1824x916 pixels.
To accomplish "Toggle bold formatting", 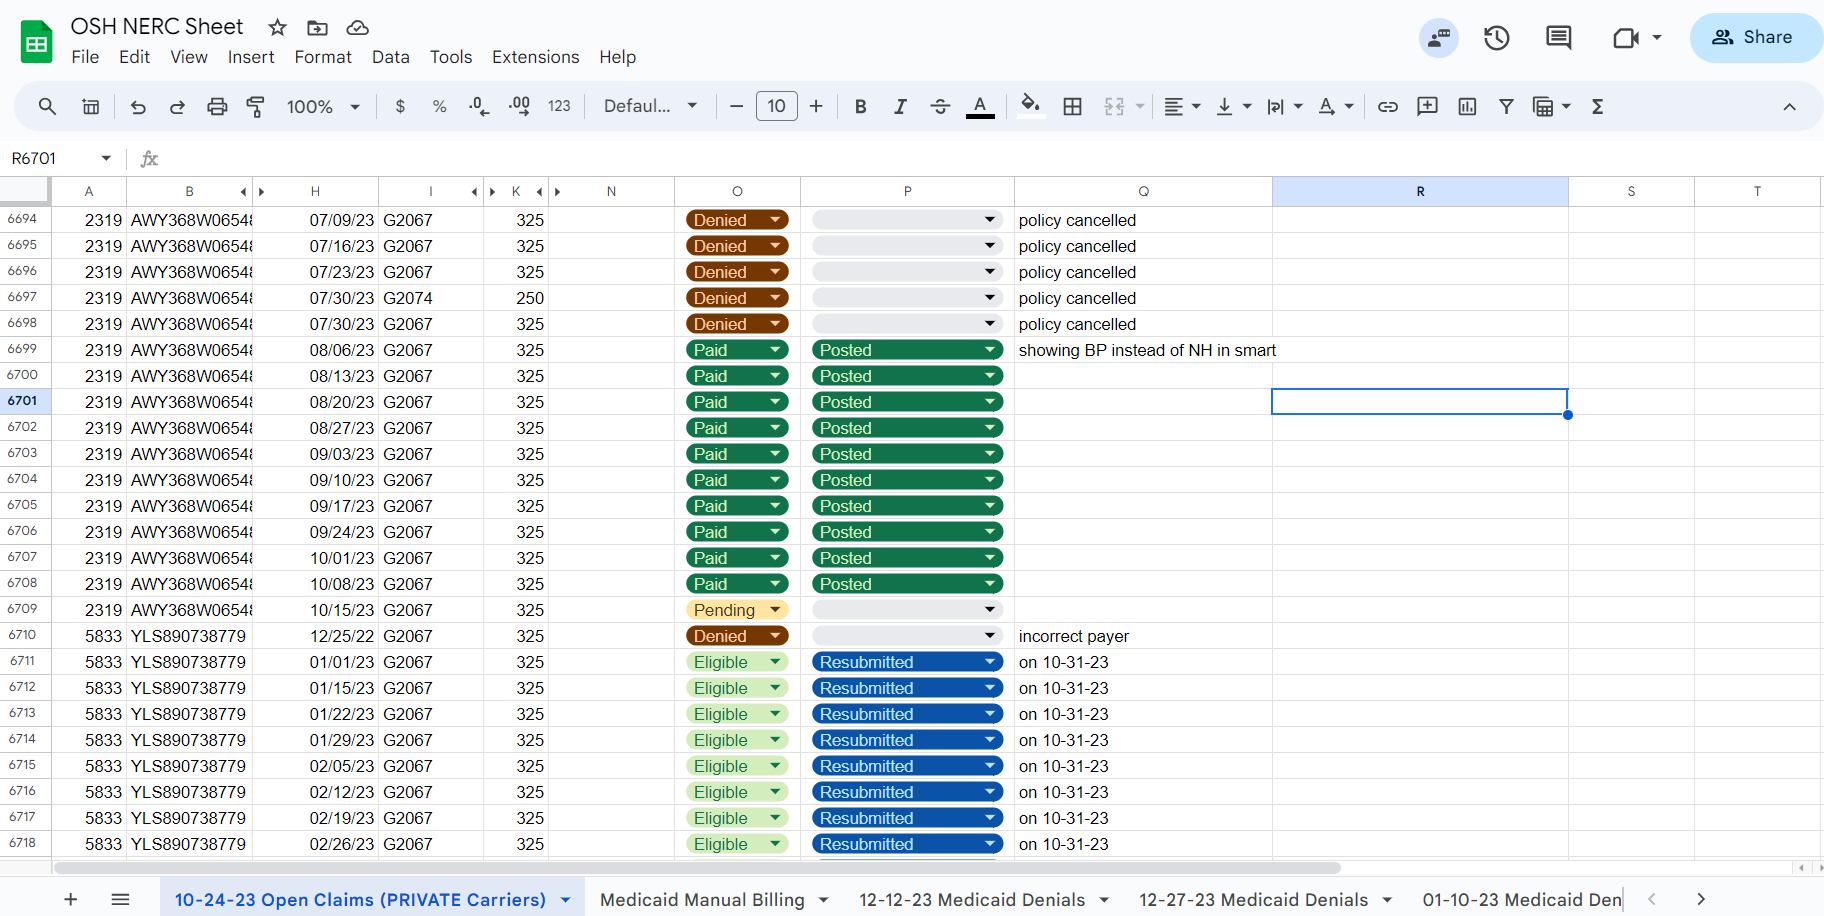I will [860, 106].
